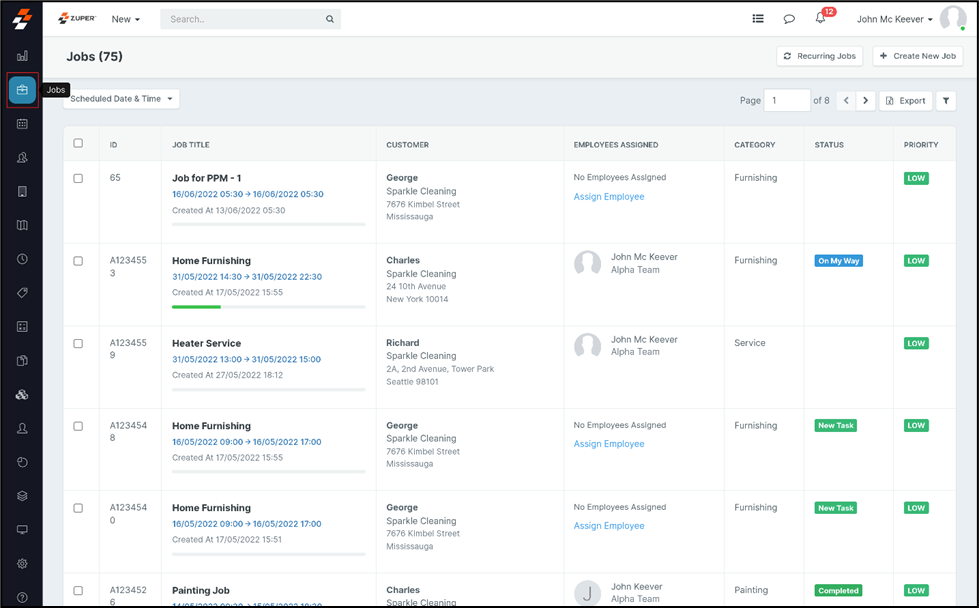Image resolution: width=979 pixels, height=608 pixels.
Task: Expand the John Mc Keever user menu
Action: (x=894, y=19)
